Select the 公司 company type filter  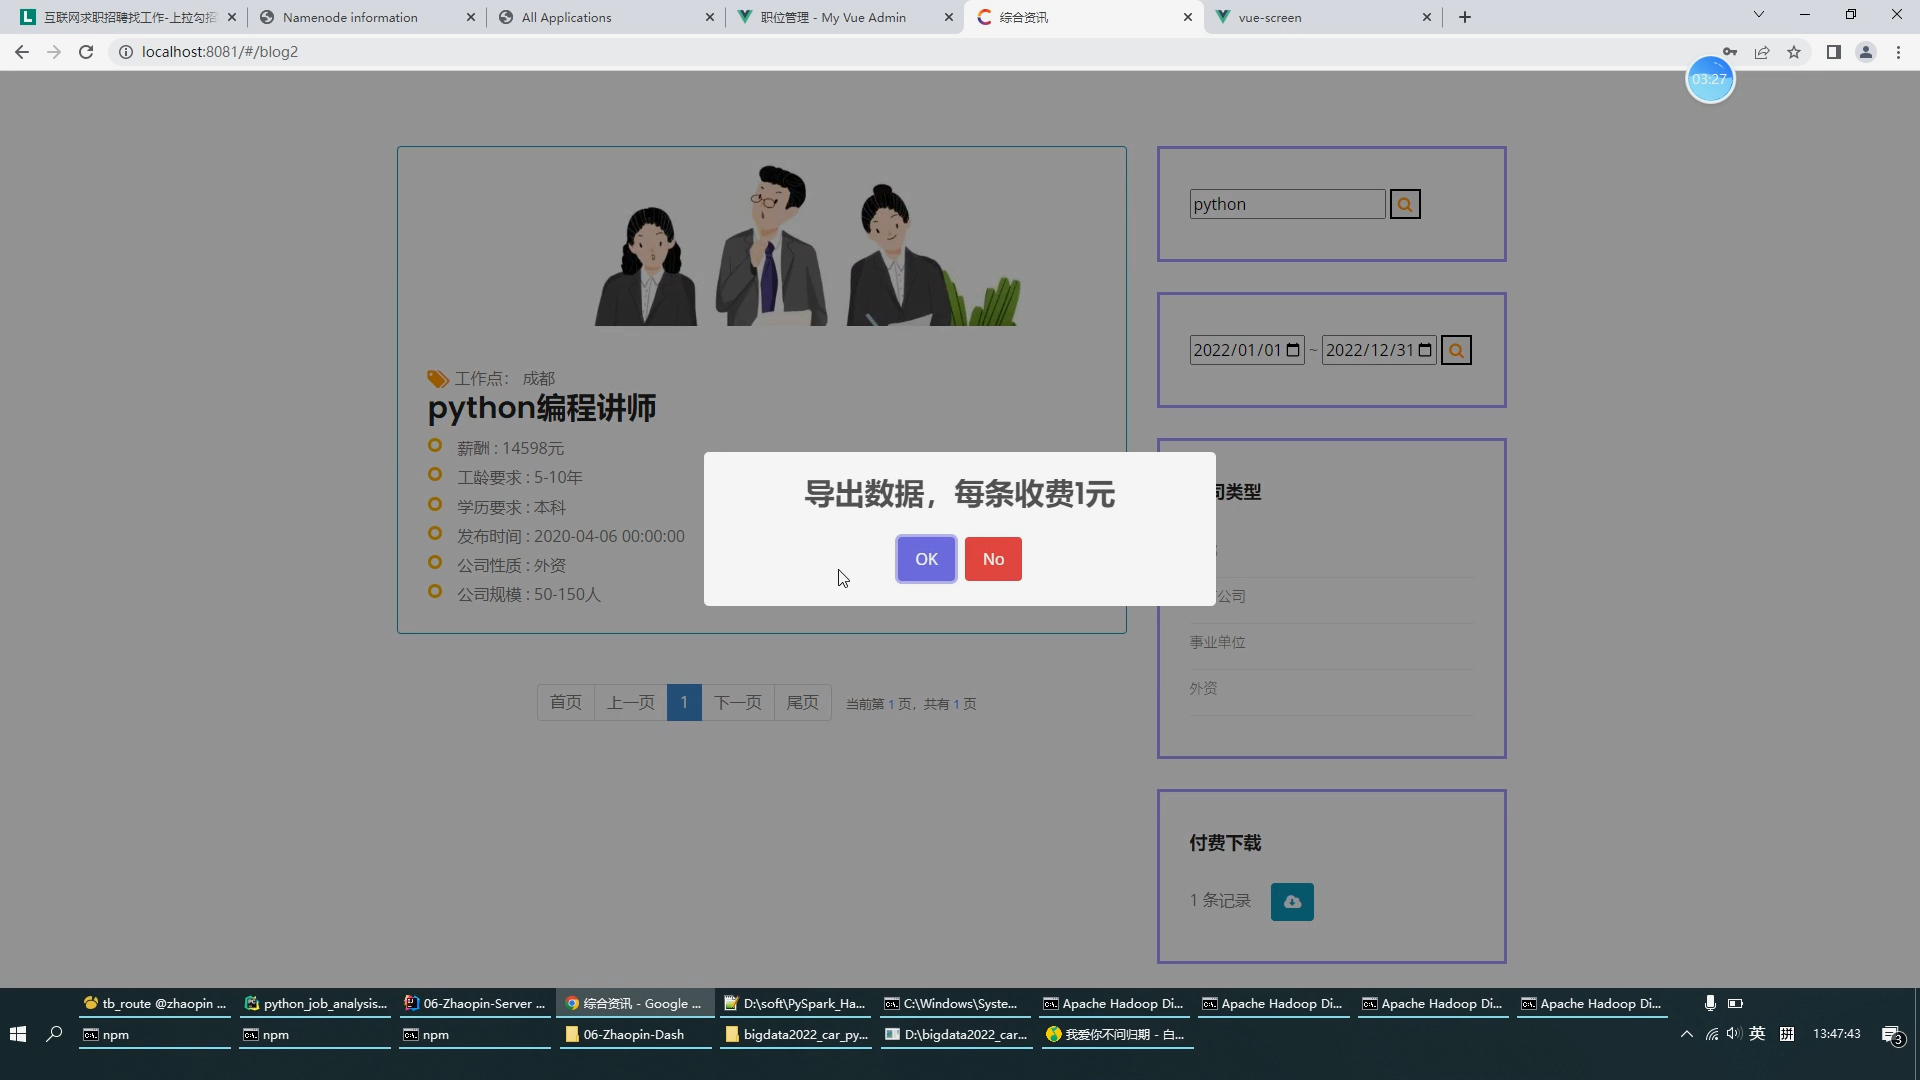[1230, 596]
